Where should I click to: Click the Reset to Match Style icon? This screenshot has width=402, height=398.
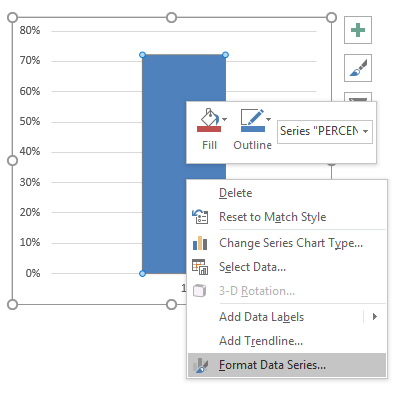click(200, 217)
